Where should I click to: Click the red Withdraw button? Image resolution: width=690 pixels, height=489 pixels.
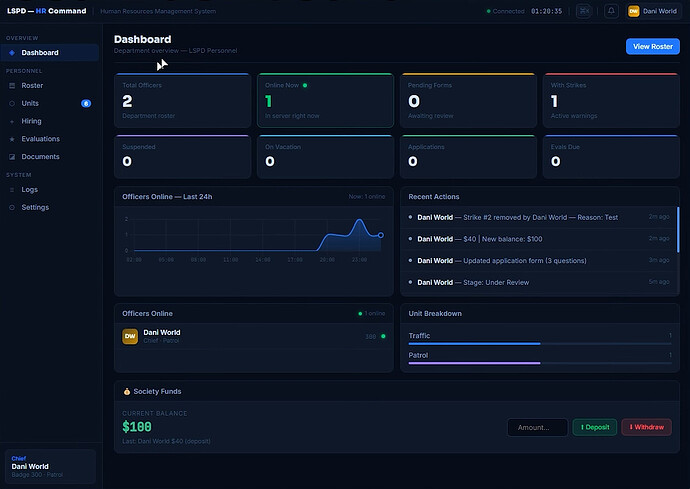coord(646,427)
